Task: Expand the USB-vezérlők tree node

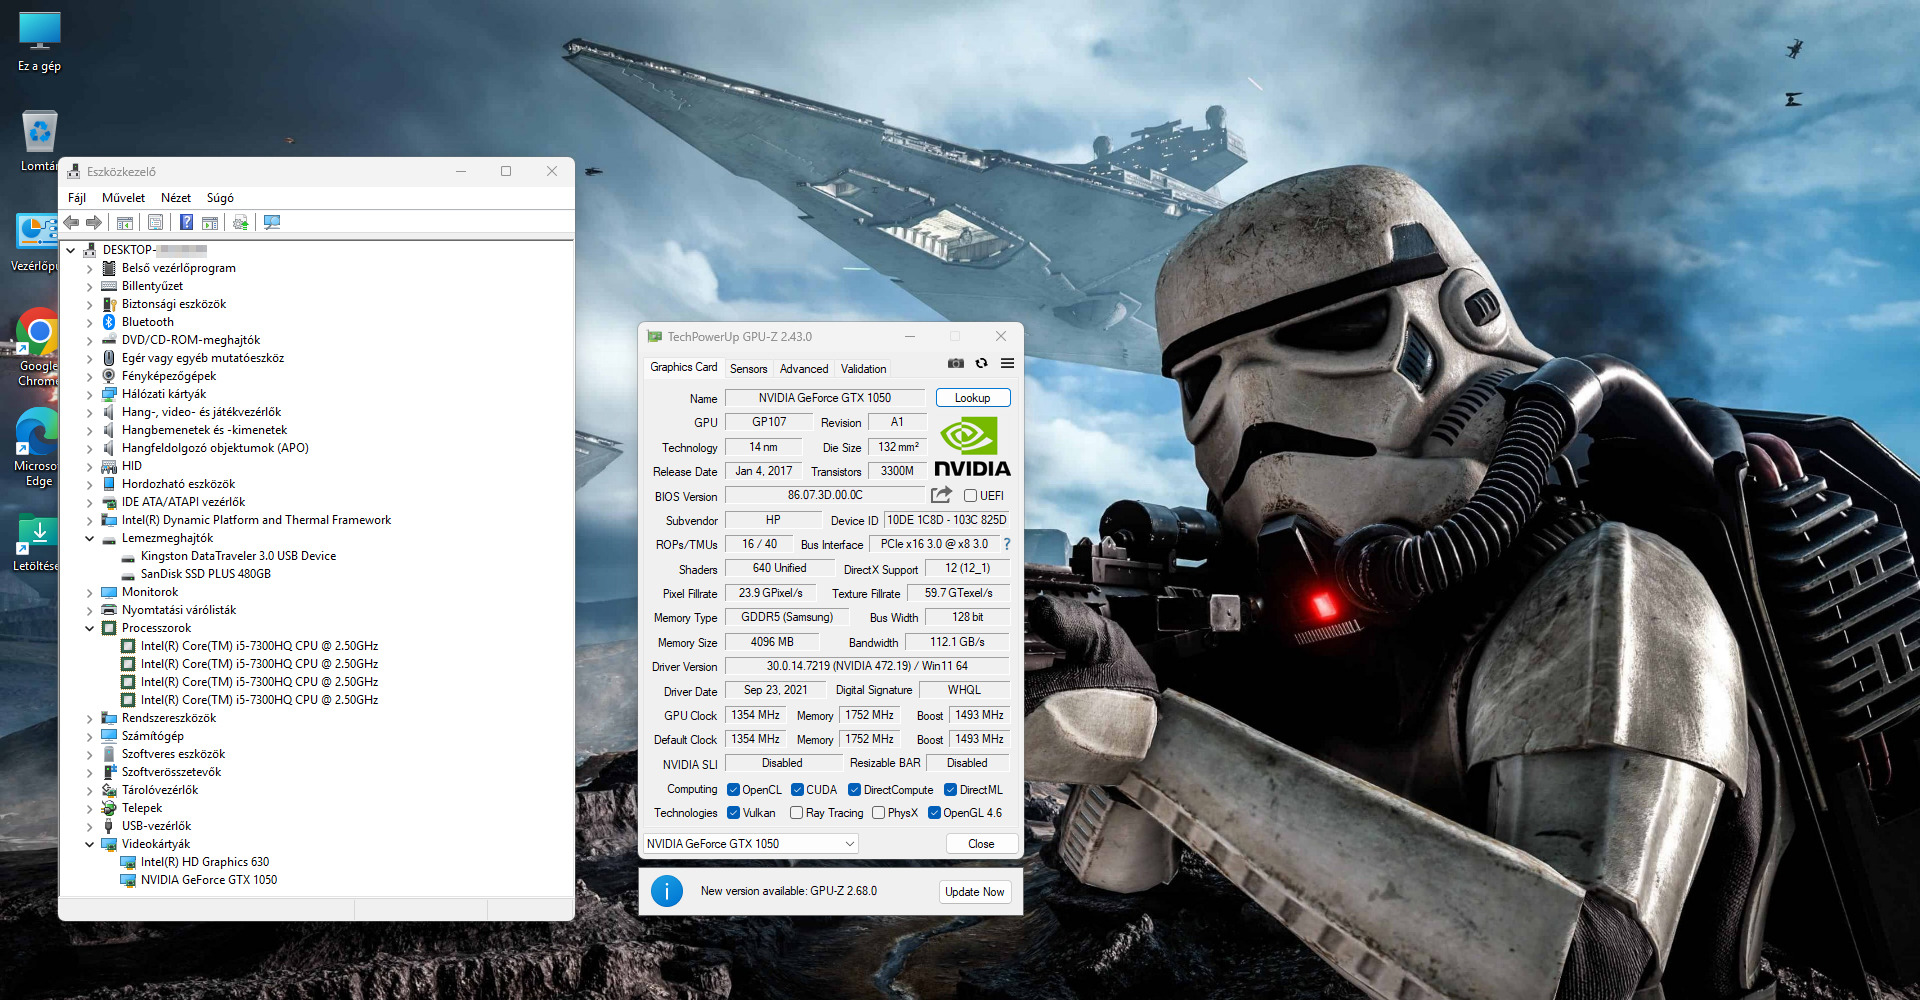Action: [89, 827]
